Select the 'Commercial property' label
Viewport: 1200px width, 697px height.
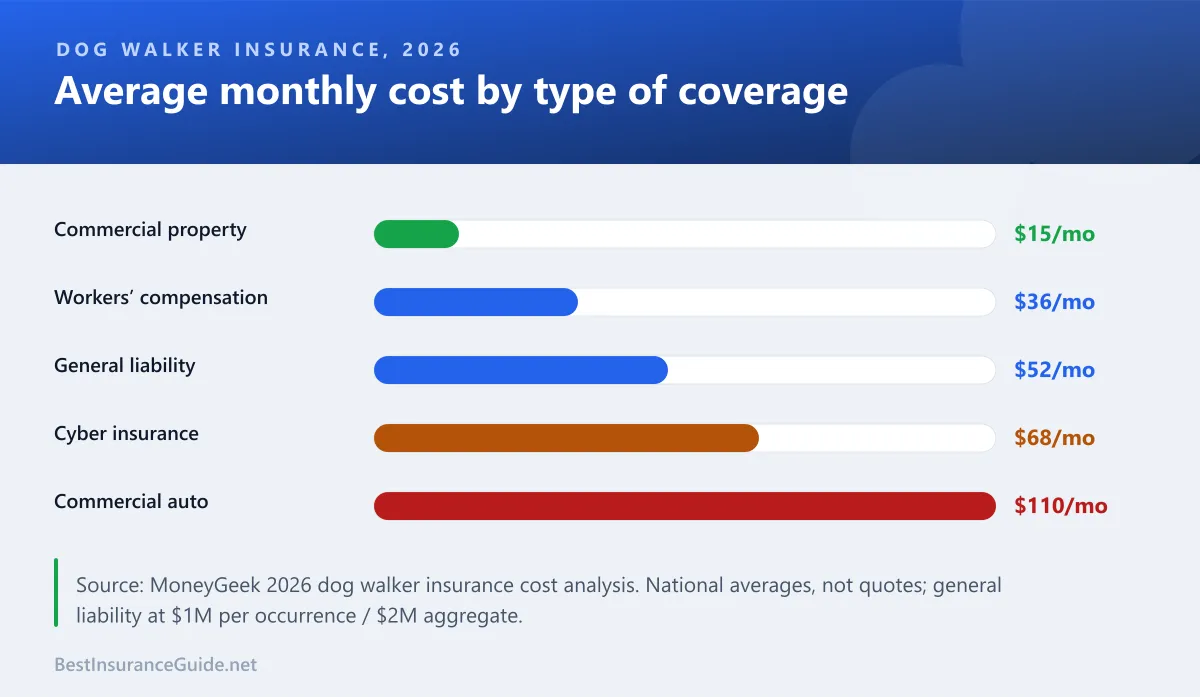tap(150, 230)
